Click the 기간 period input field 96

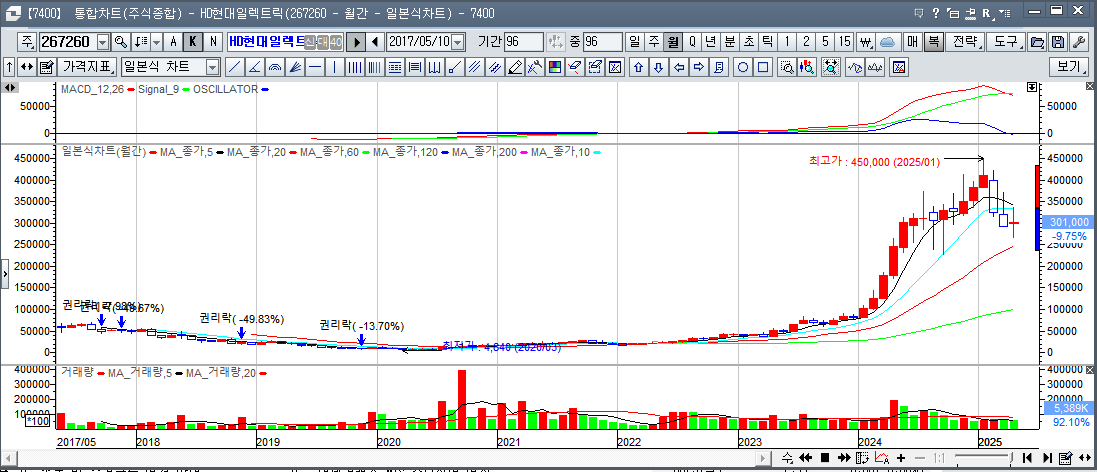(523, 42)
